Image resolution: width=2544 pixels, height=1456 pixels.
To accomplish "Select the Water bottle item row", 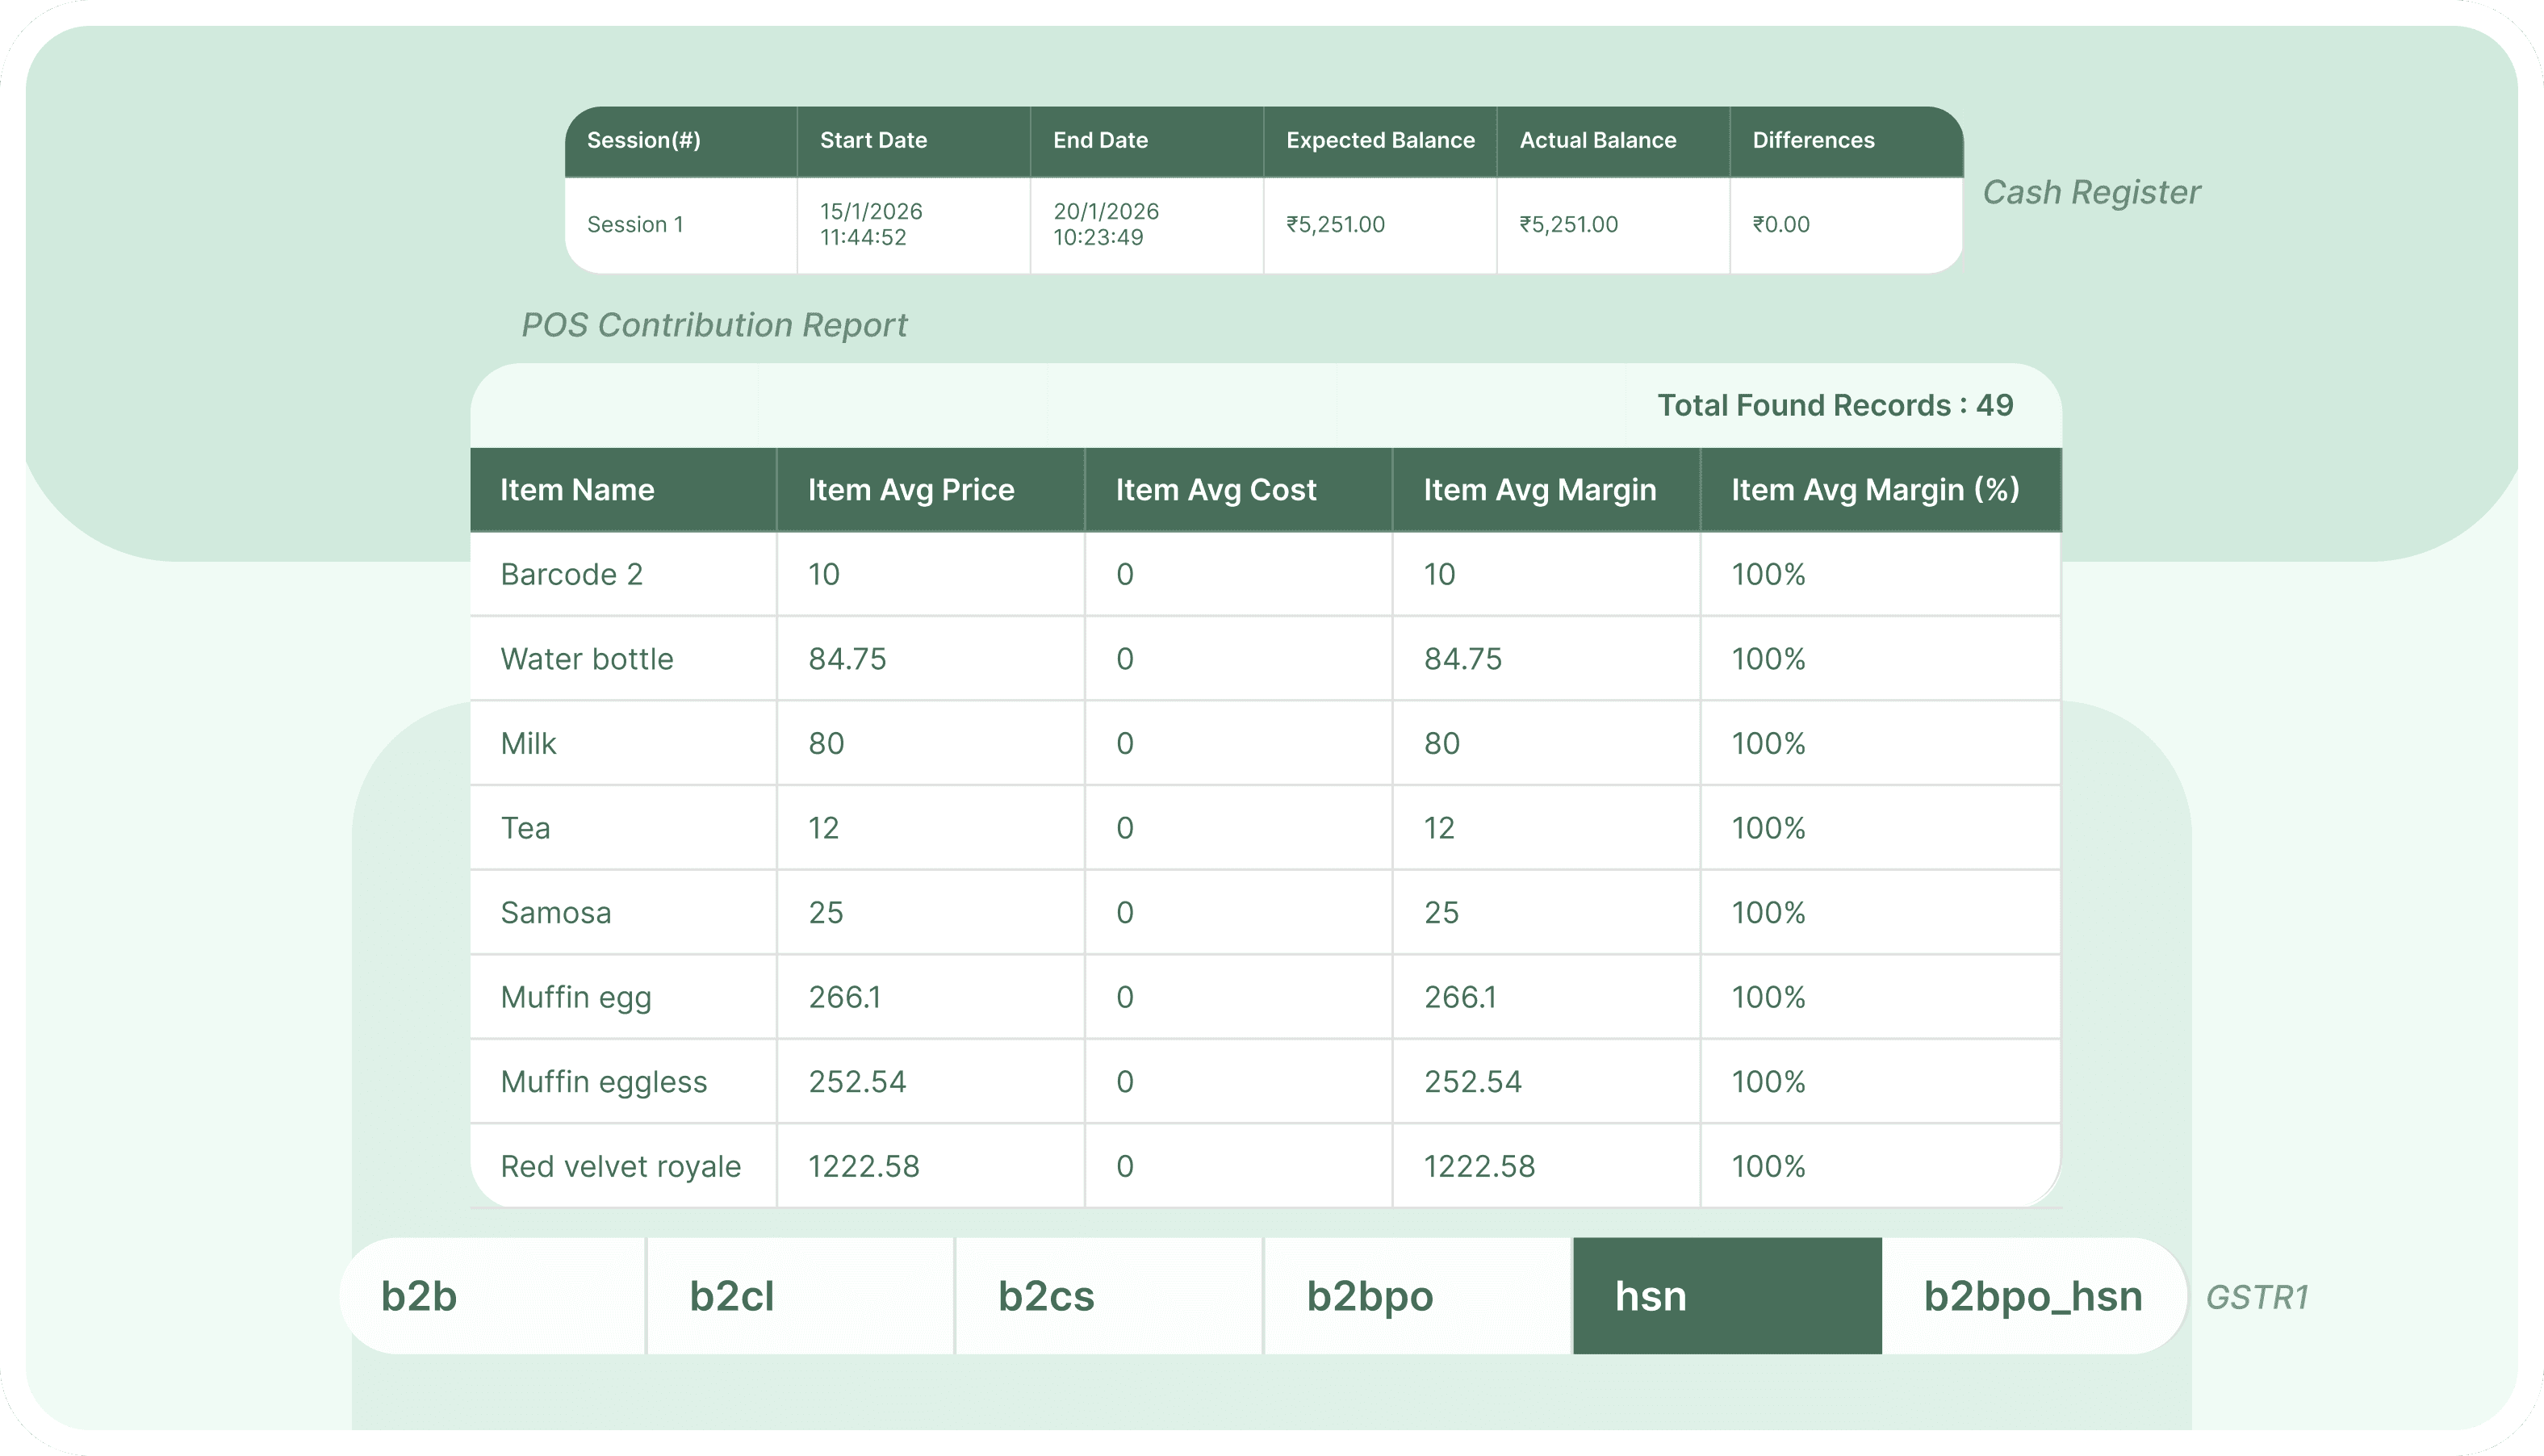I will [x=586, y=659].
